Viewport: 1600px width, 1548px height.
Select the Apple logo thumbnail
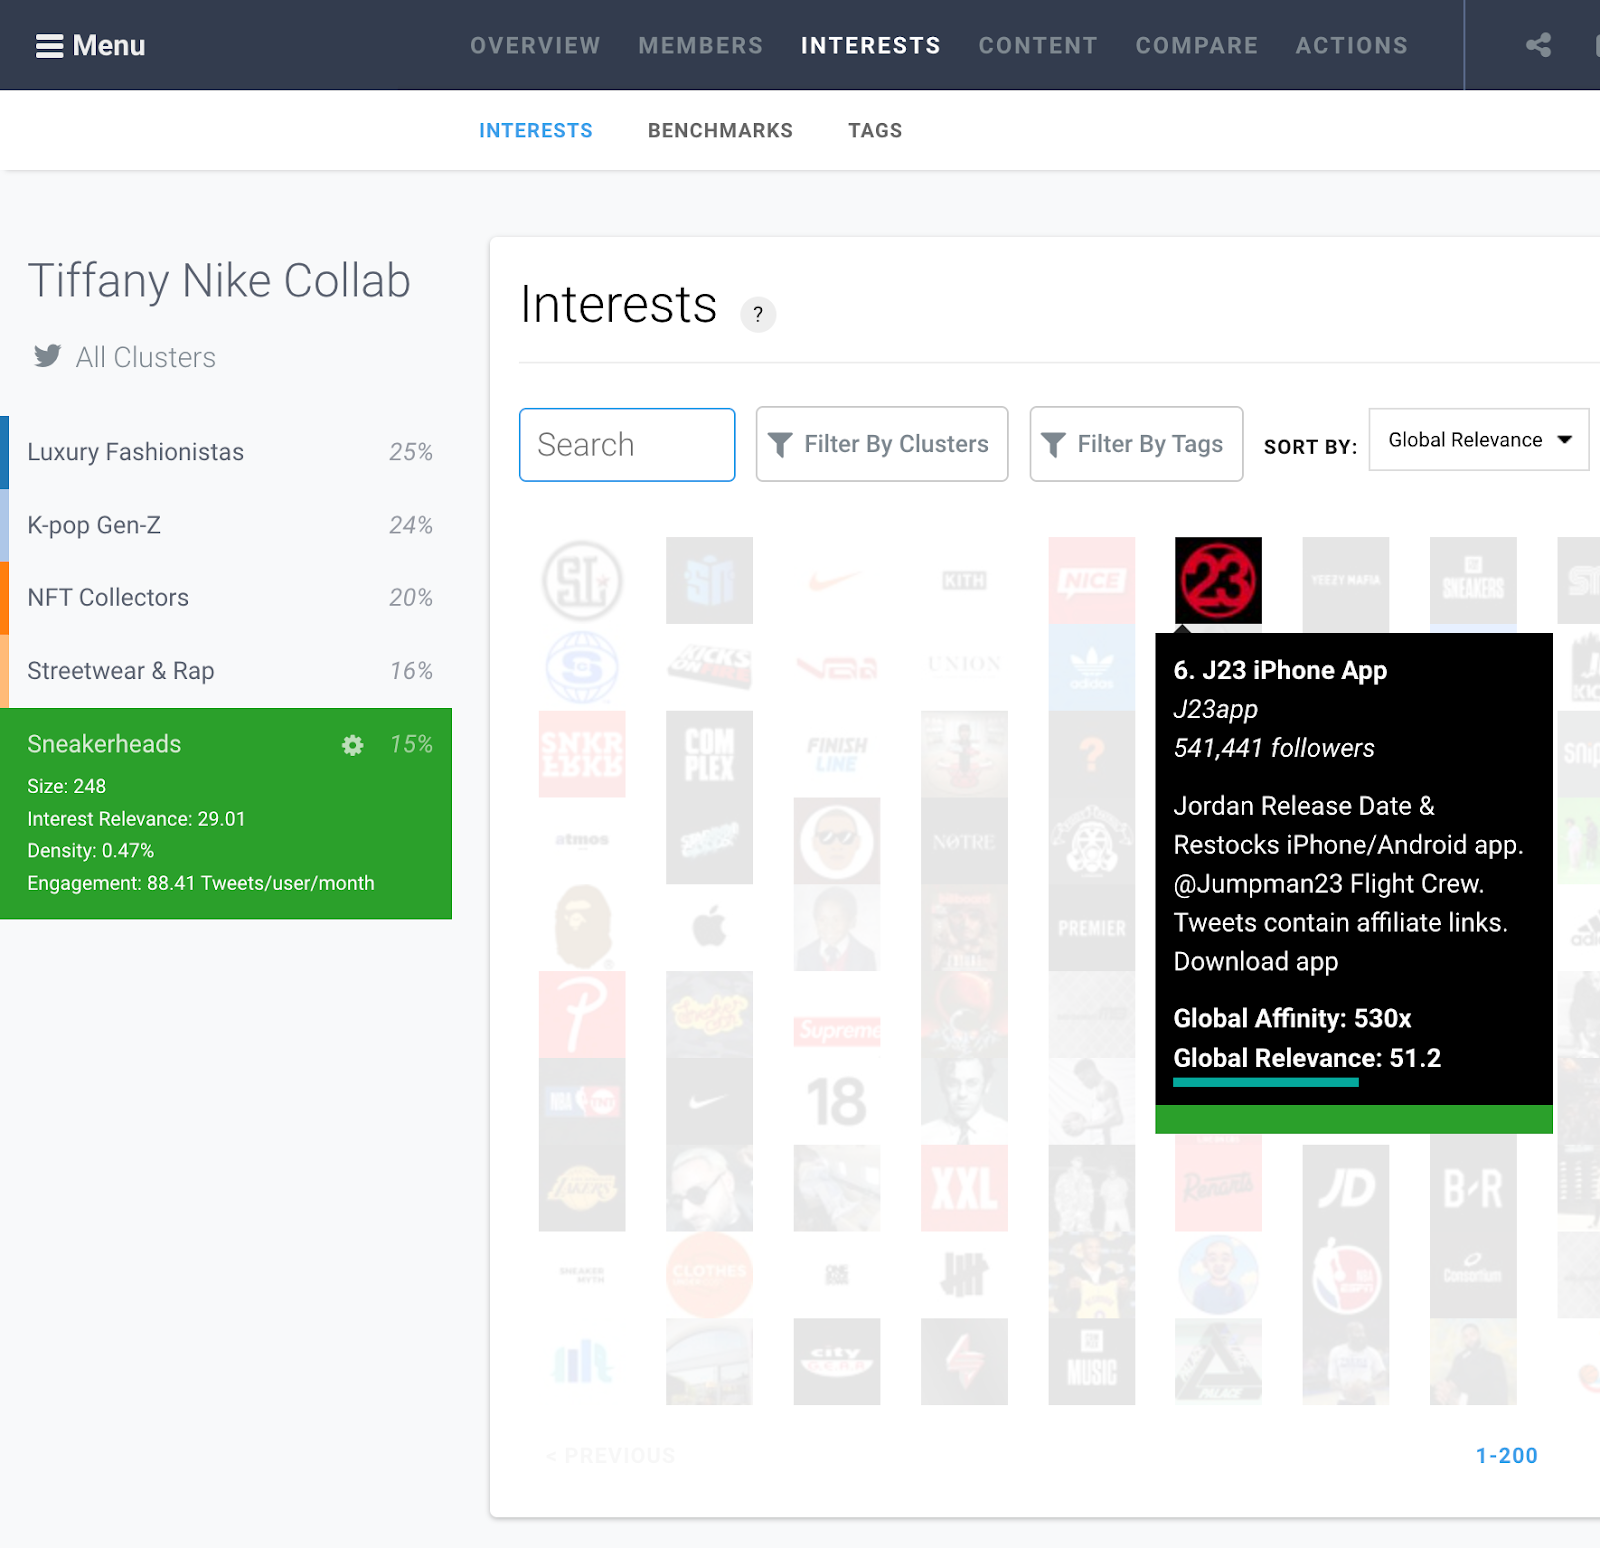click(709, 927)
